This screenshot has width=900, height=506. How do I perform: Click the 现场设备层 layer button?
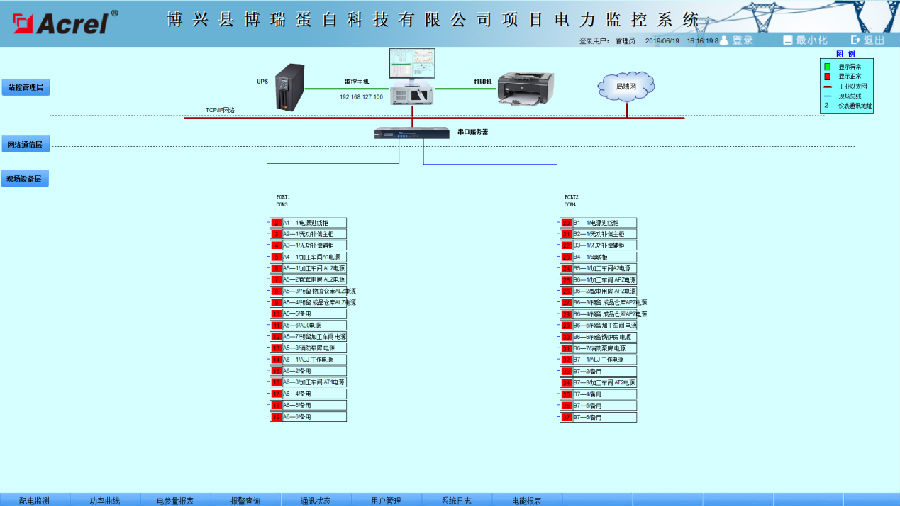[x=25, y=178]
